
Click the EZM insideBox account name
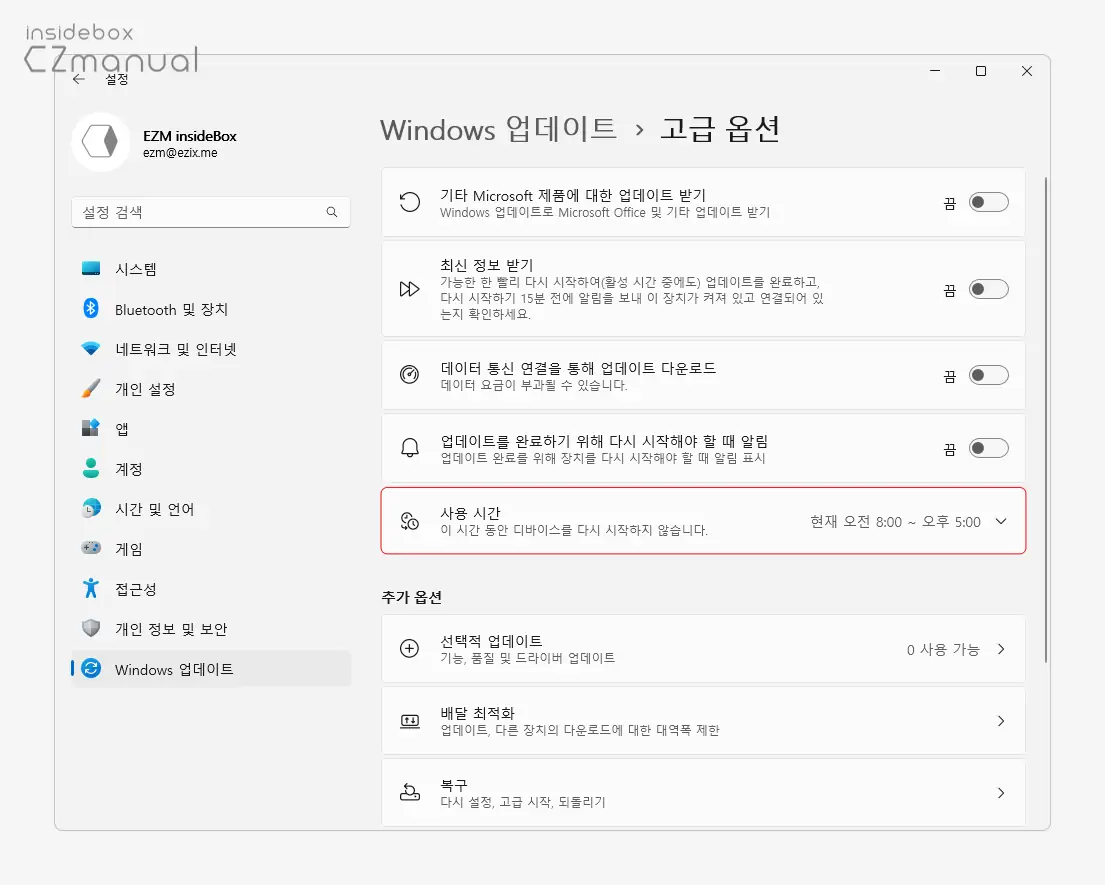click(x=190, y=136)
